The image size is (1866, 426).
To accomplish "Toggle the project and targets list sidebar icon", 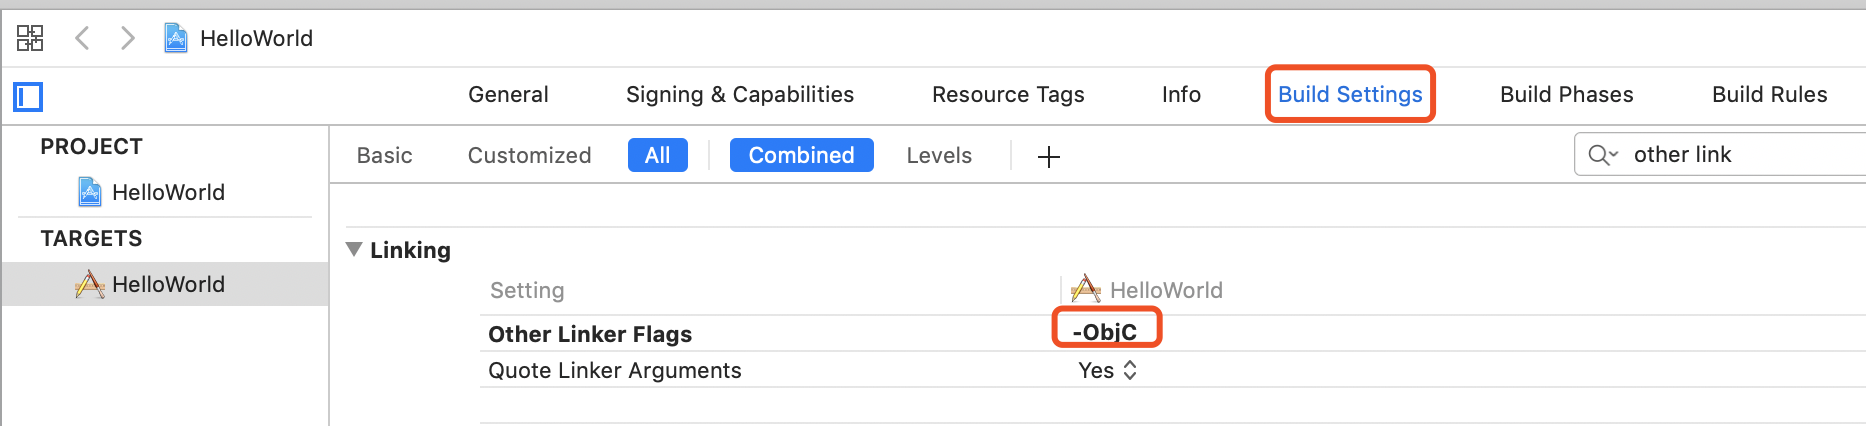I will [28, 97].
